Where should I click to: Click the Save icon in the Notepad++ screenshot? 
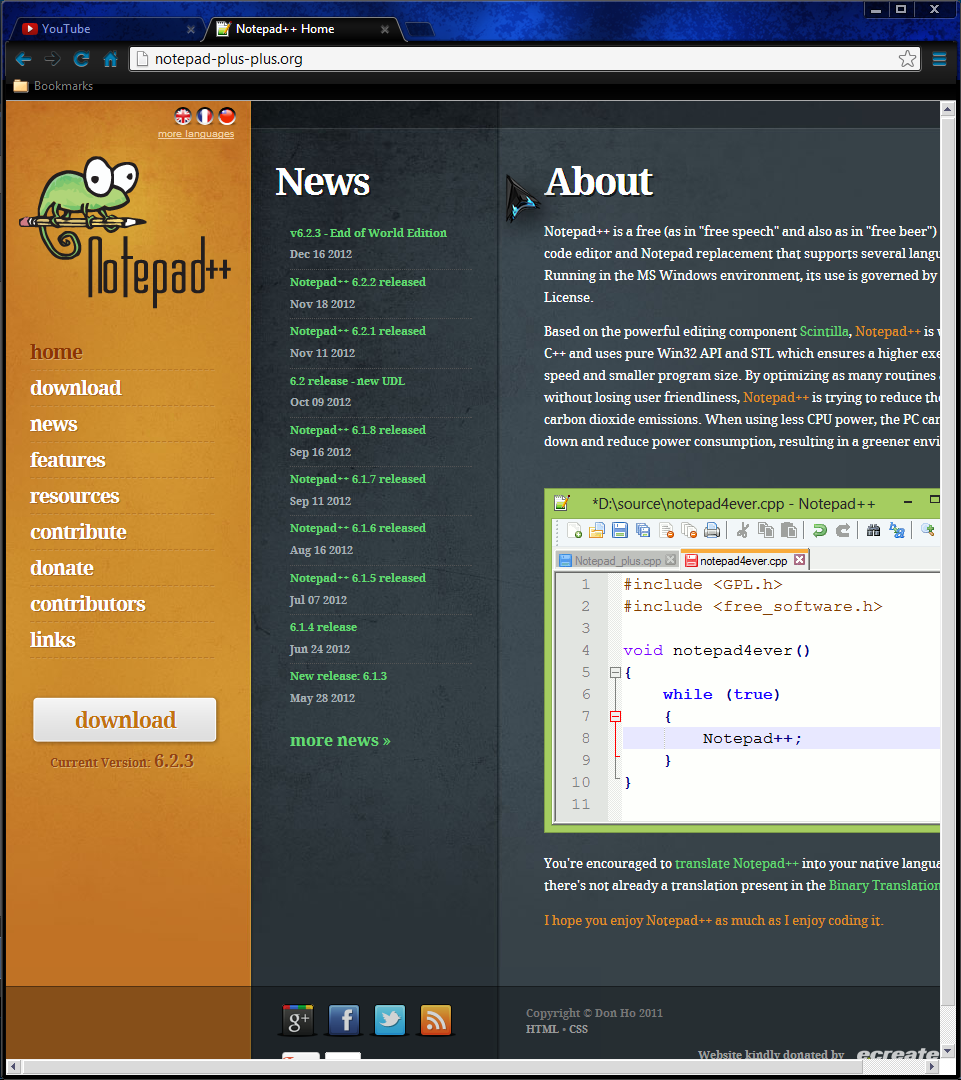click(x=620, y=530)
